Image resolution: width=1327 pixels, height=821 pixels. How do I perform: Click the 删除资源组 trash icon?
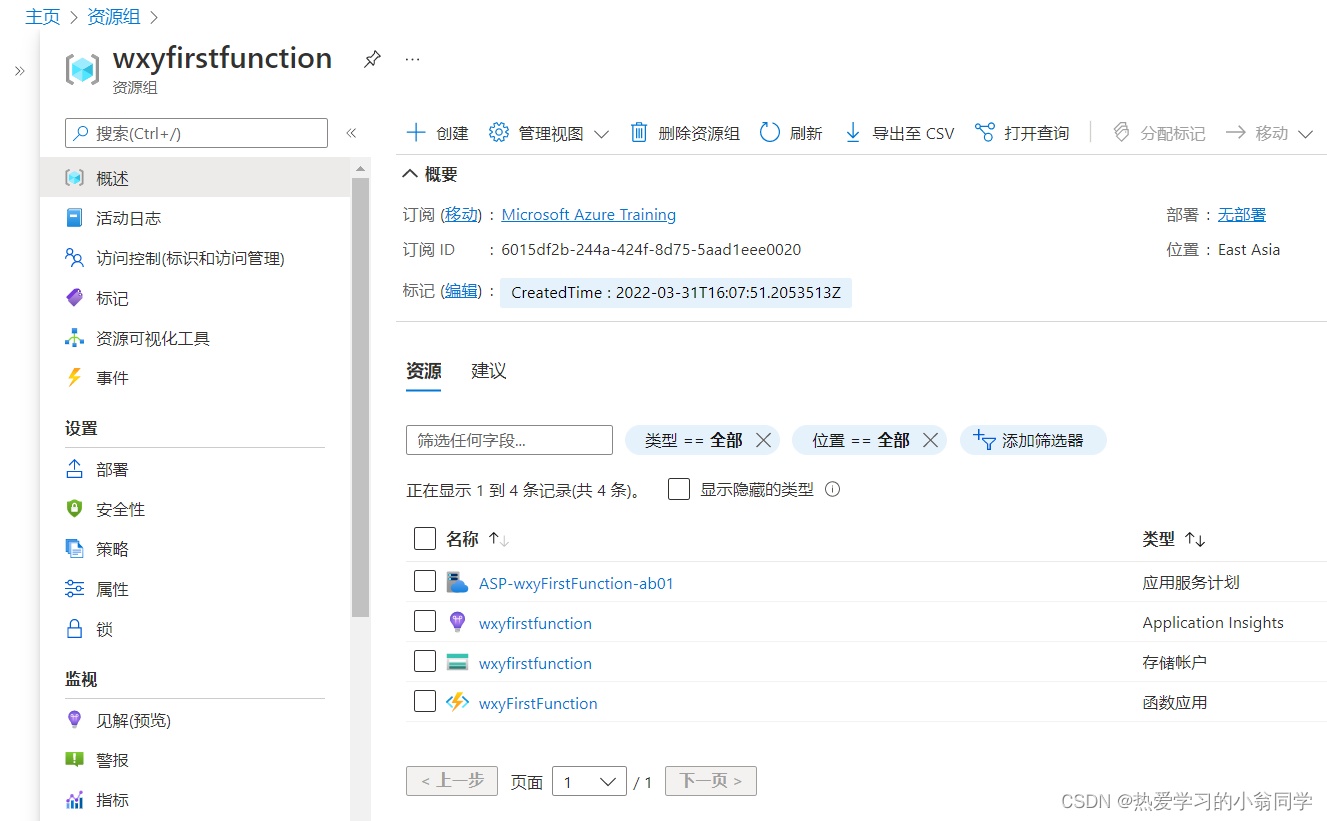(639, 133)
